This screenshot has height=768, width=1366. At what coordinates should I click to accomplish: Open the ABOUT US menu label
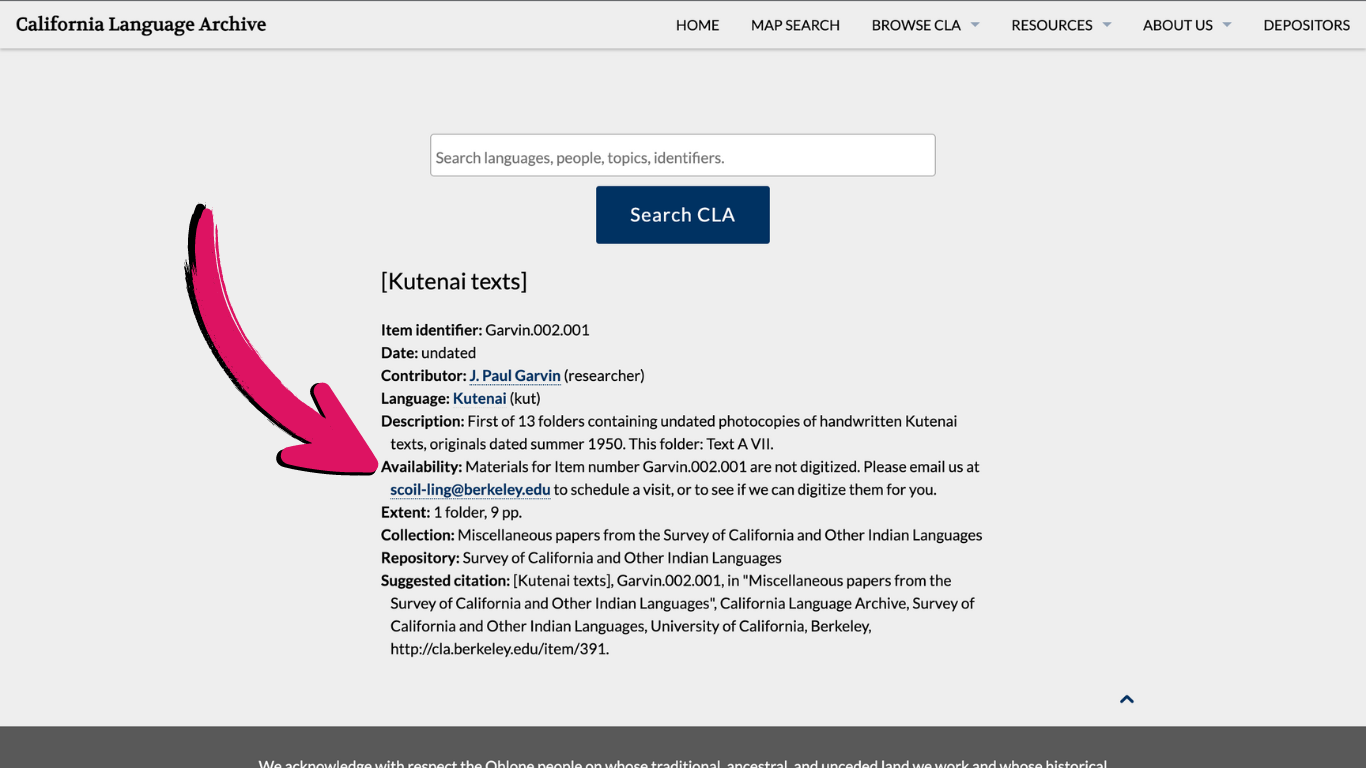tap(1178, 25)
